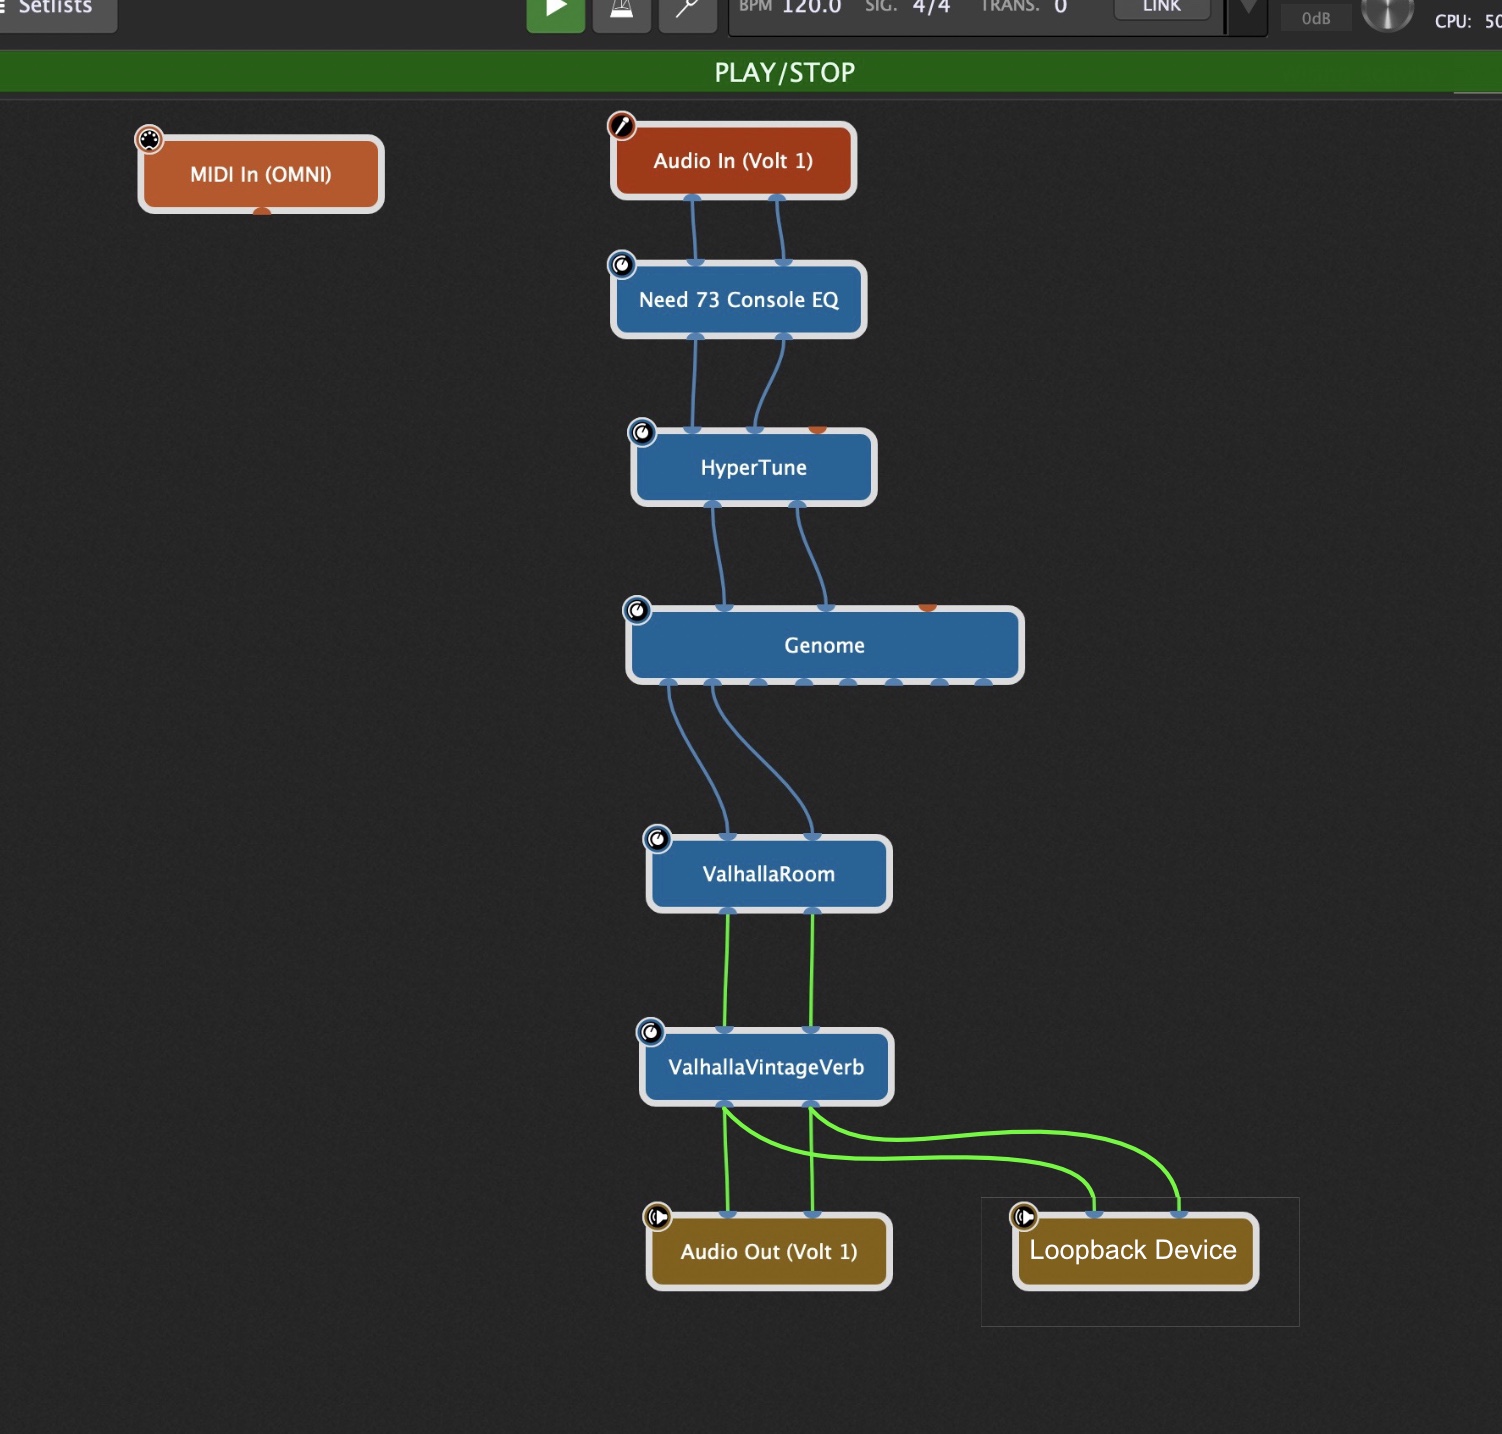Viewport: 1502px width, 1434px height.
Task: Click the Loopback Device speaker icon
Action: point(1024,1217)
